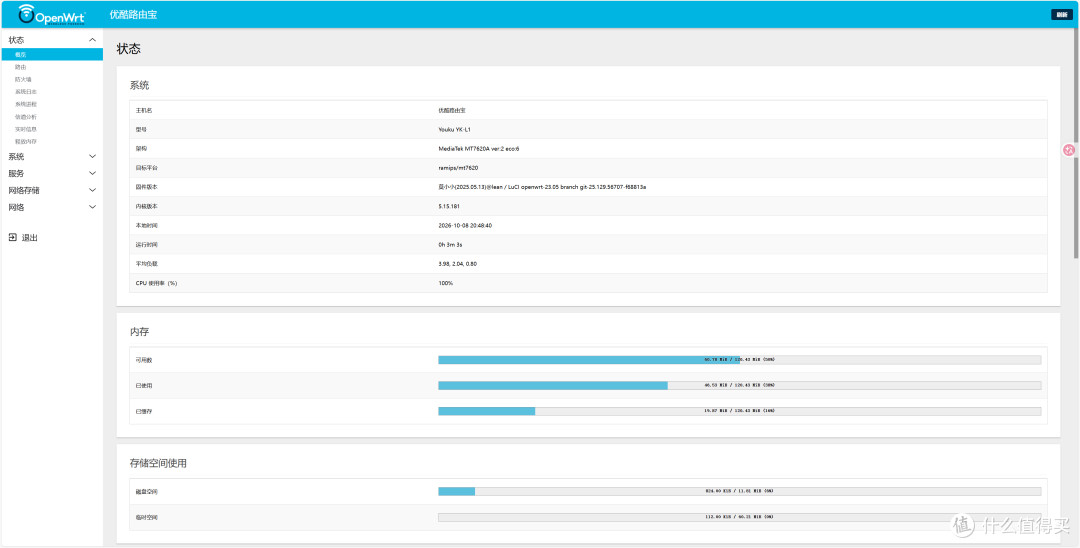The image size is (1080, 548).
Task: Collapse the 状态 menu chevron
Action: (x=93, y=40)
